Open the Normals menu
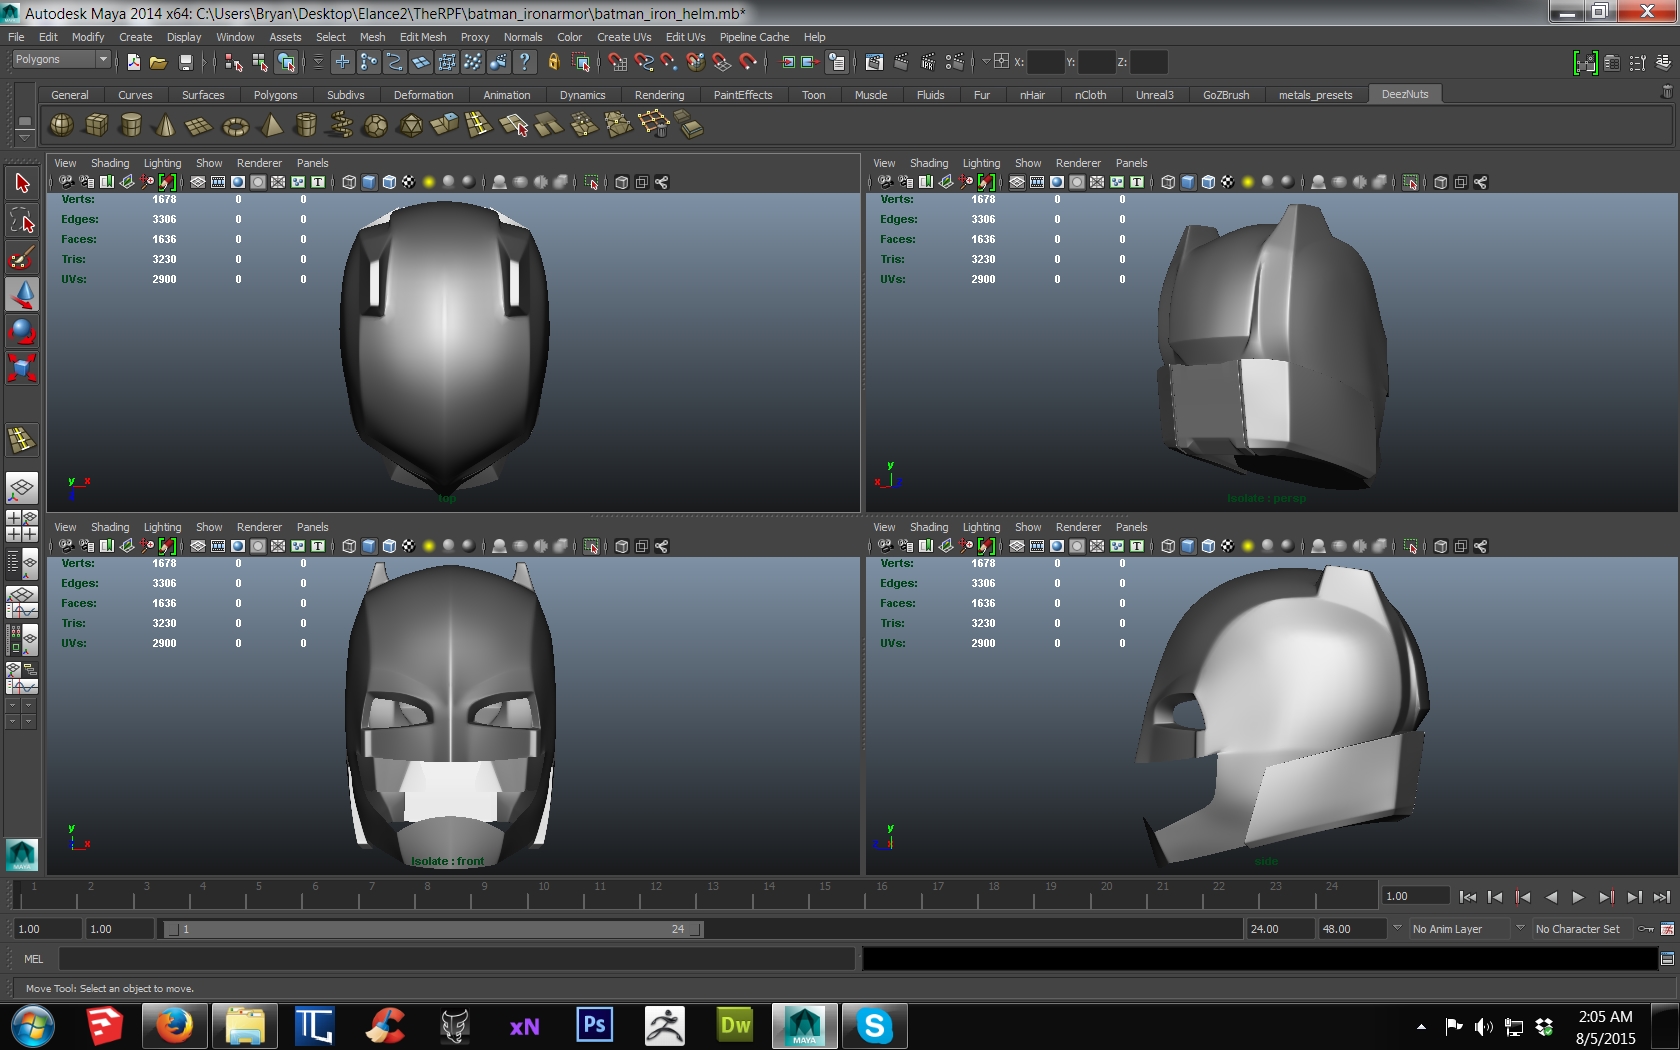1680x1050 pixels. [523, 37]
